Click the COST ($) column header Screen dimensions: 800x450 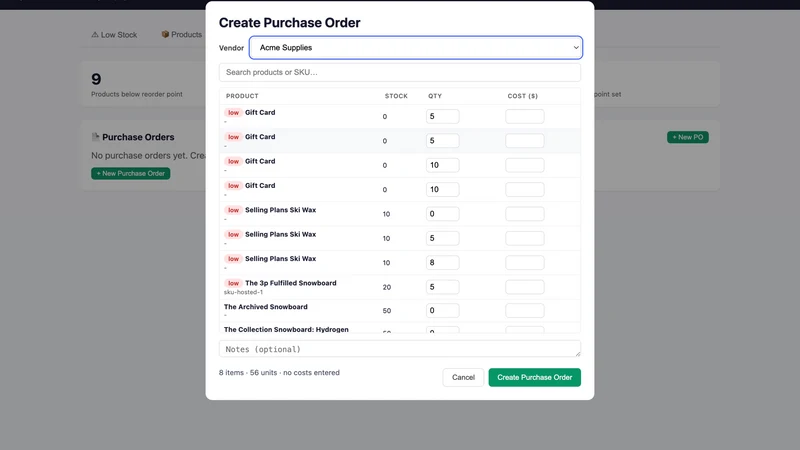pos(522,96)
